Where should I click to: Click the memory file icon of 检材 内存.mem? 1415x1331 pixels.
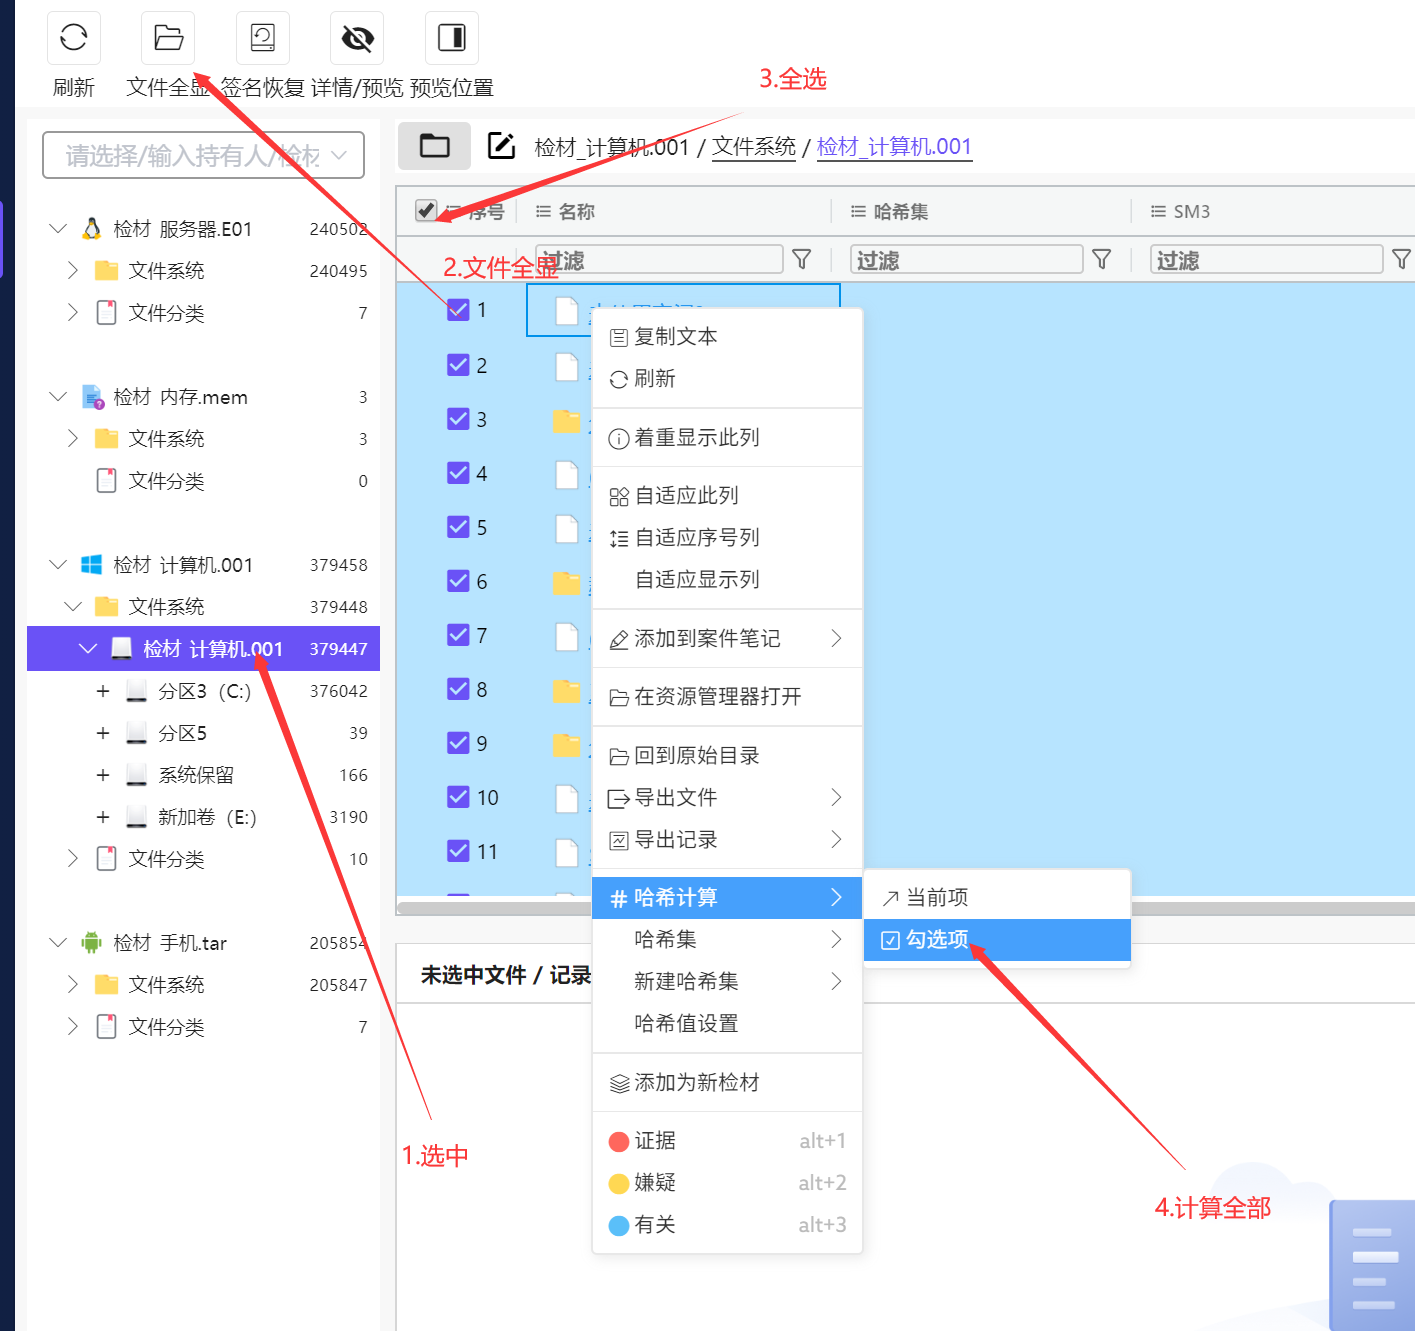coord(92,397)
